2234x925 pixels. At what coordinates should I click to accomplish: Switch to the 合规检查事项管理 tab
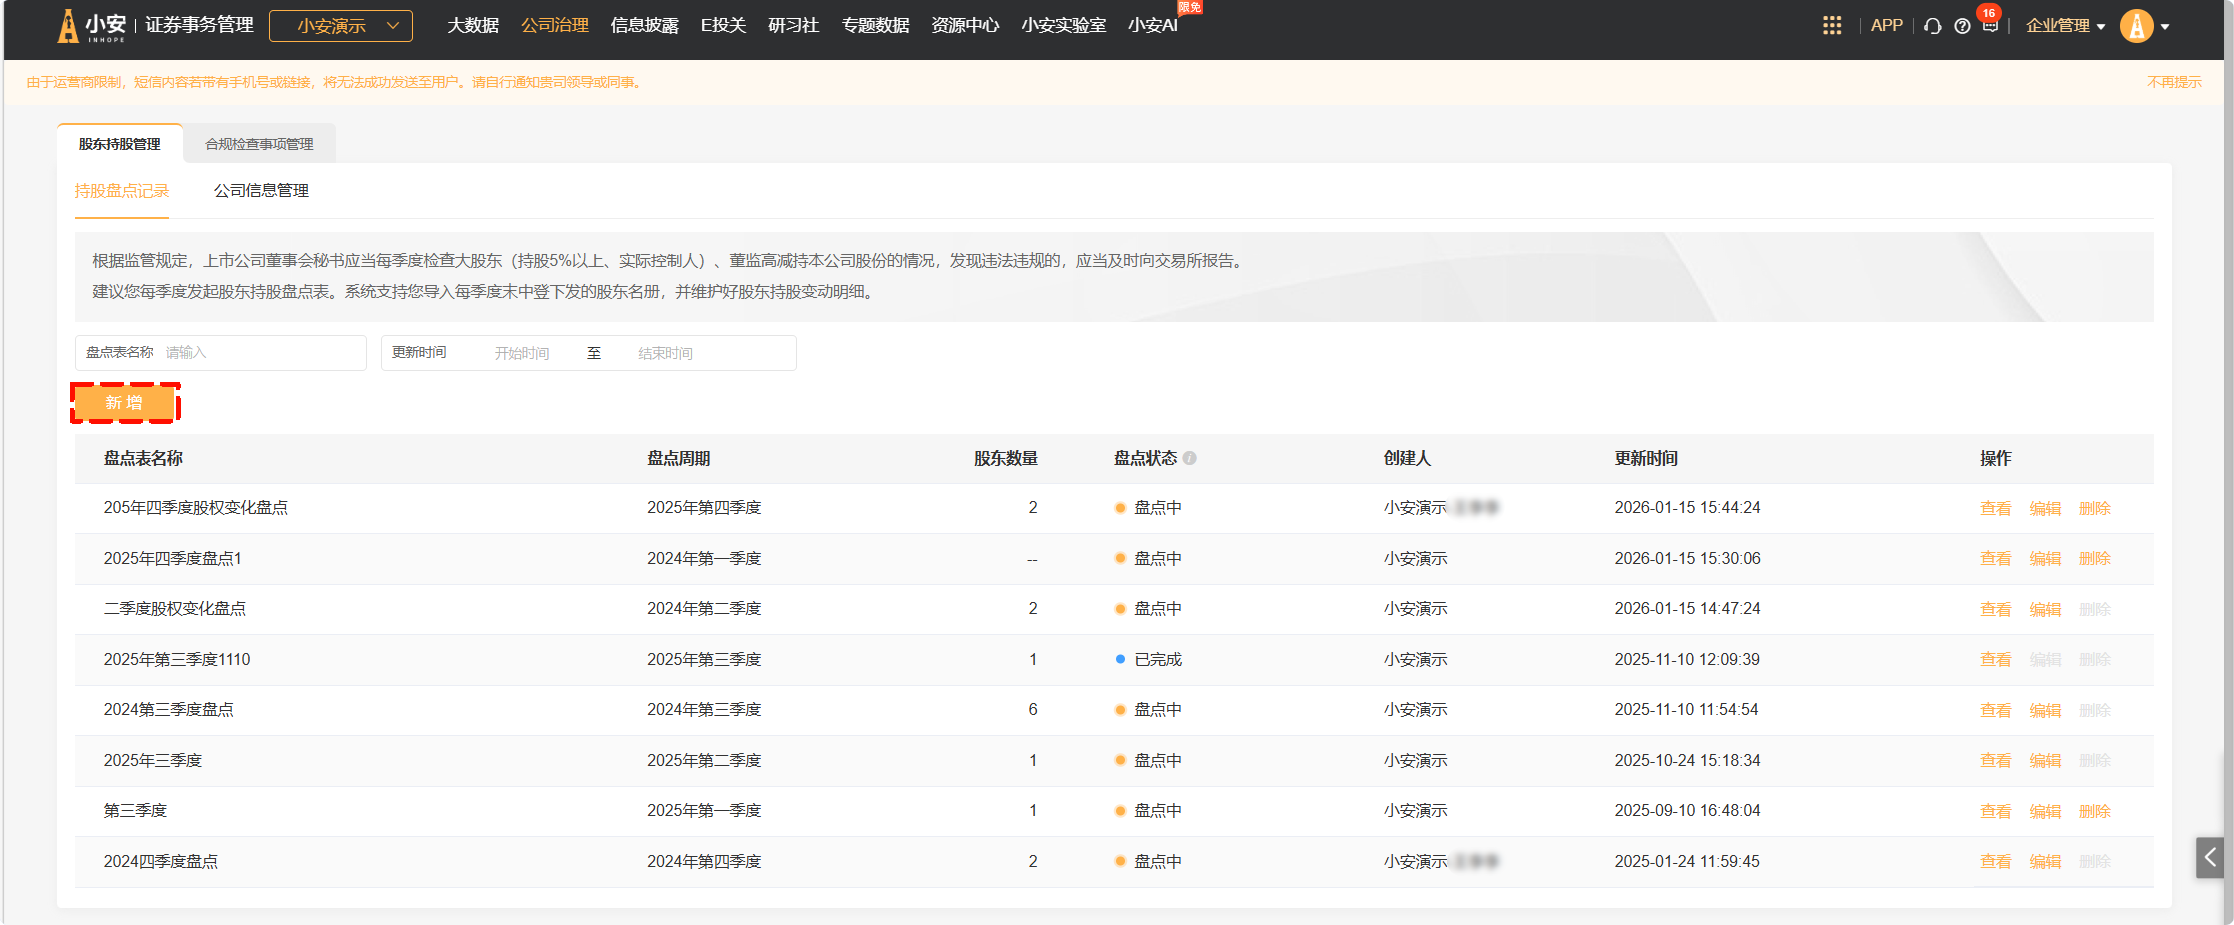point(259,144)
